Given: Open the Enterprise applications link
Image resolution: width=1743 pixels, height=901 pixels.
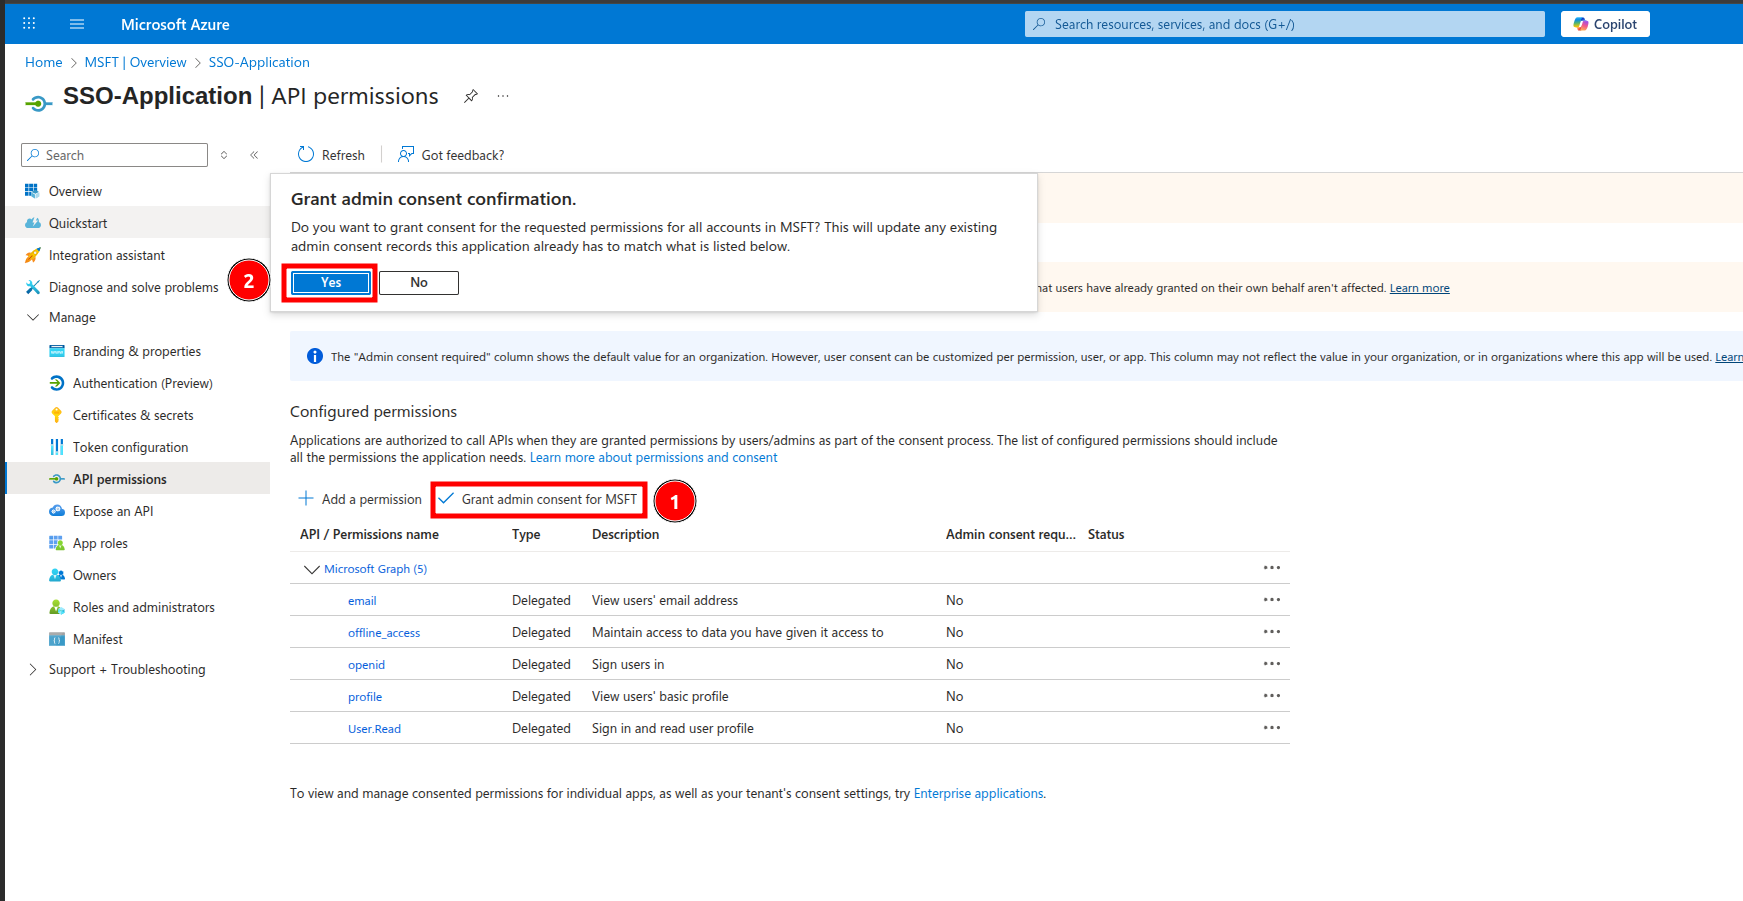Looking at the screenshot, I should tap(978, 793).
